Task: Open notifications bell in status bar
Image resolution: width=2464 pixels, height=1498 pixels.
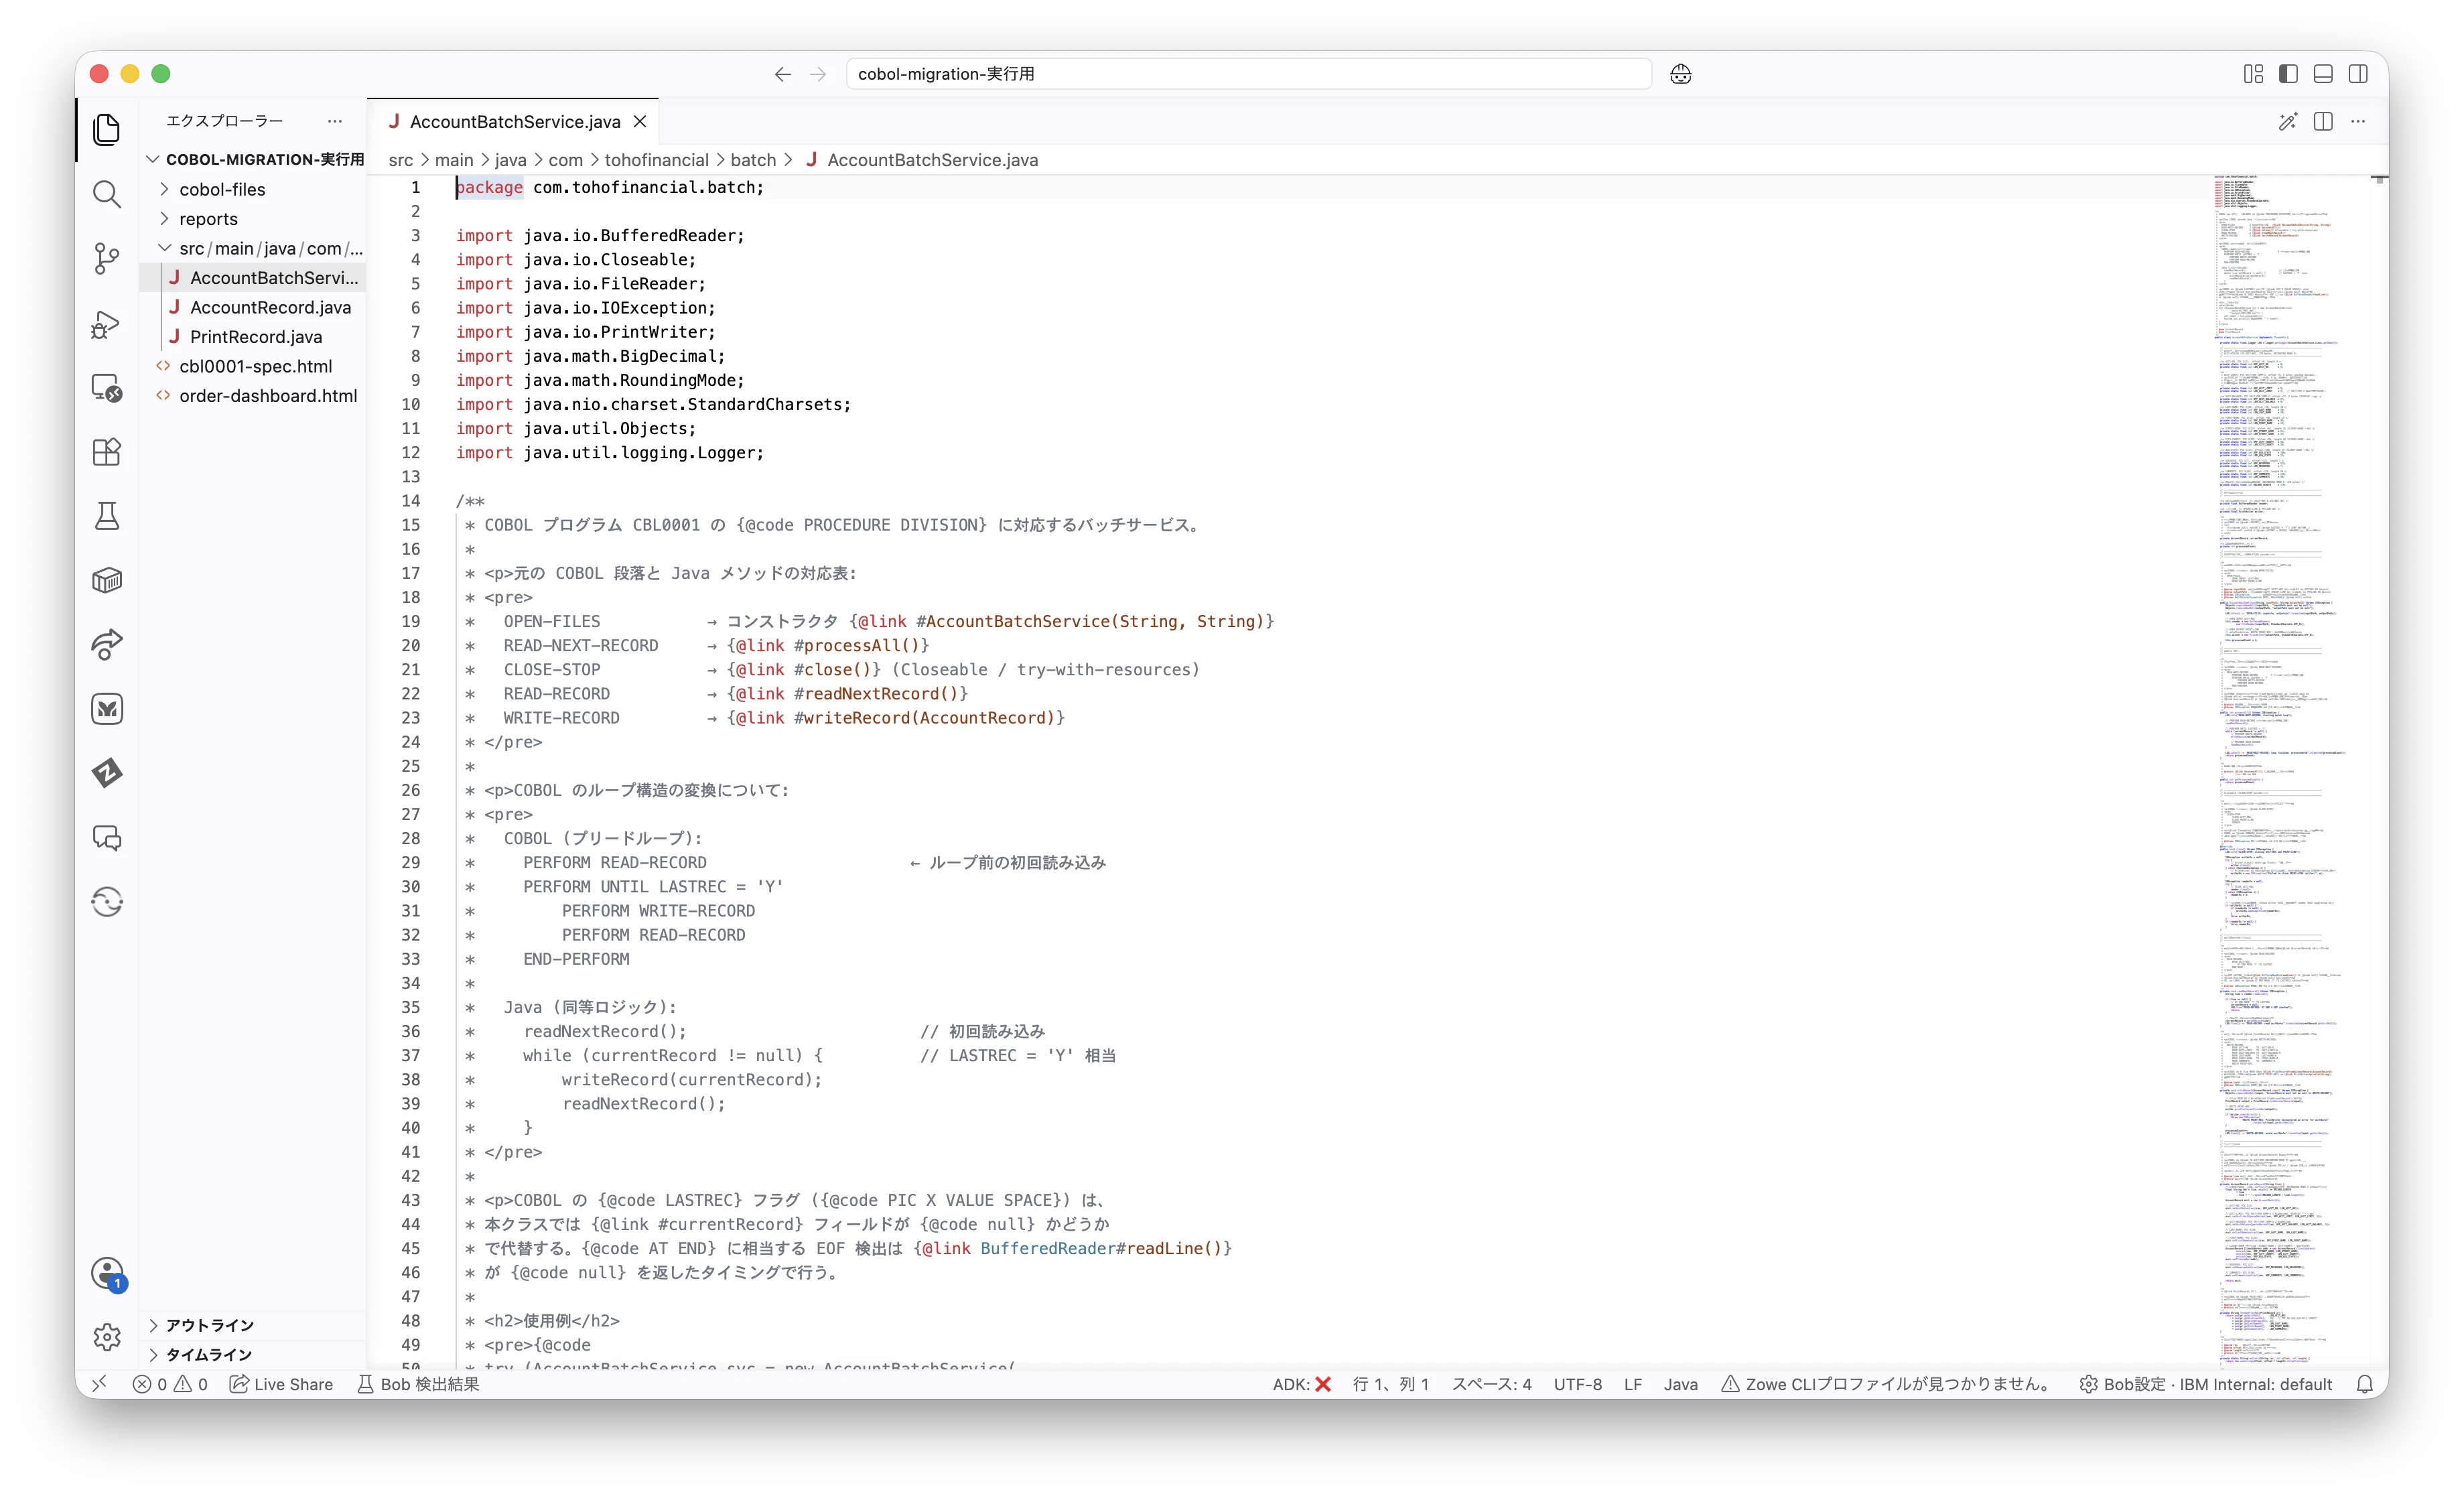Action: [2365, 1384]
